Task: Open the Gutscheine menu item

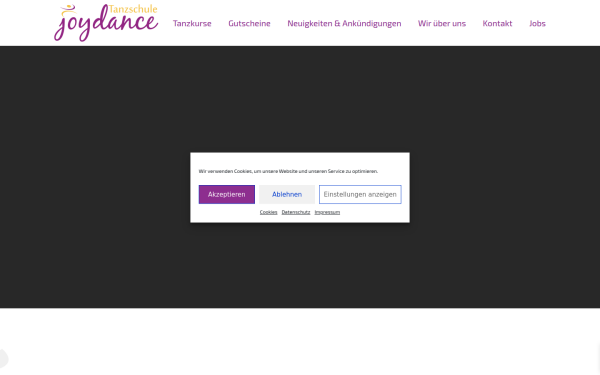Action: tap(249, 23)
